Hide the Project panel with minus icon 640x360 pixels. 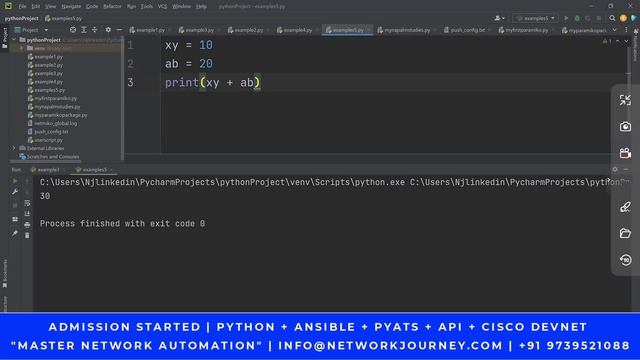click(119, 30)
